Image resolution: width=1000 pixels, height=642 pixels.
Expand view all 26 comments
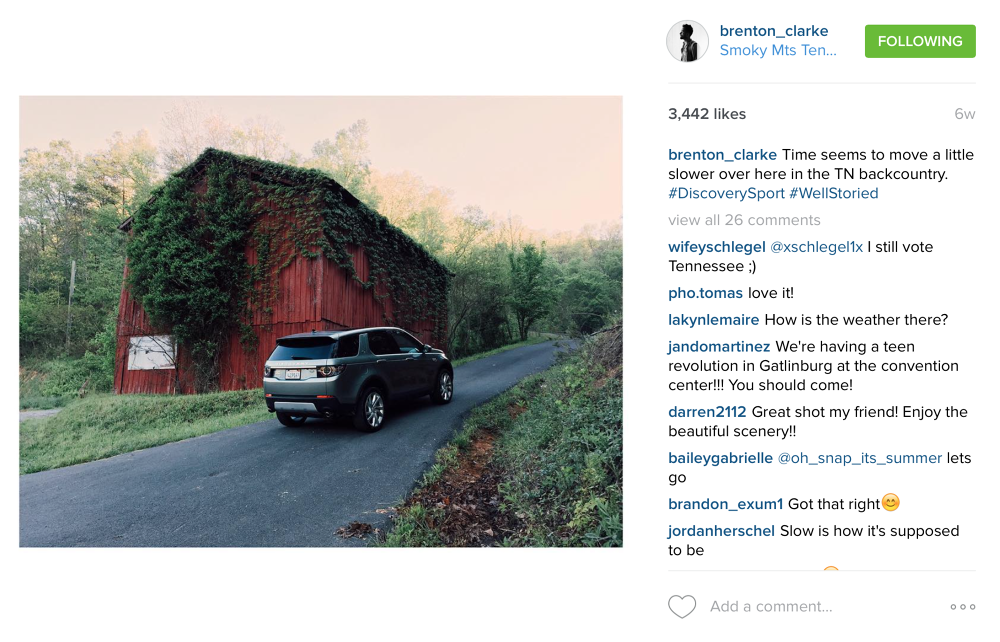click(x=744, y=220)
